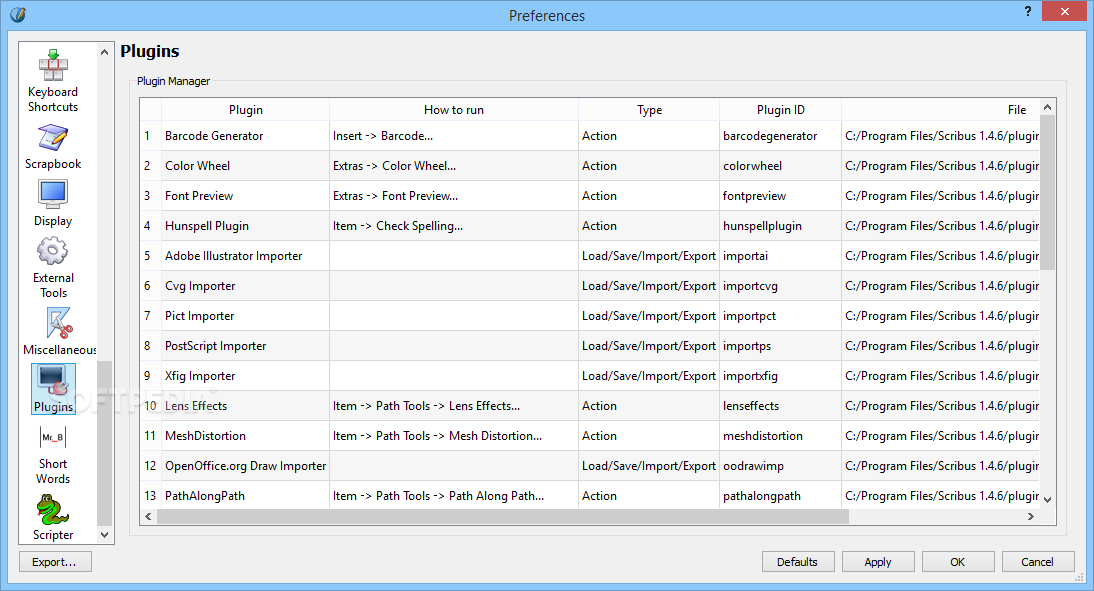The height and width of the screenshot is (591, 1094).
Task: Click the 'pathalongpath' plugin ID cell
Action: (781, 495)
